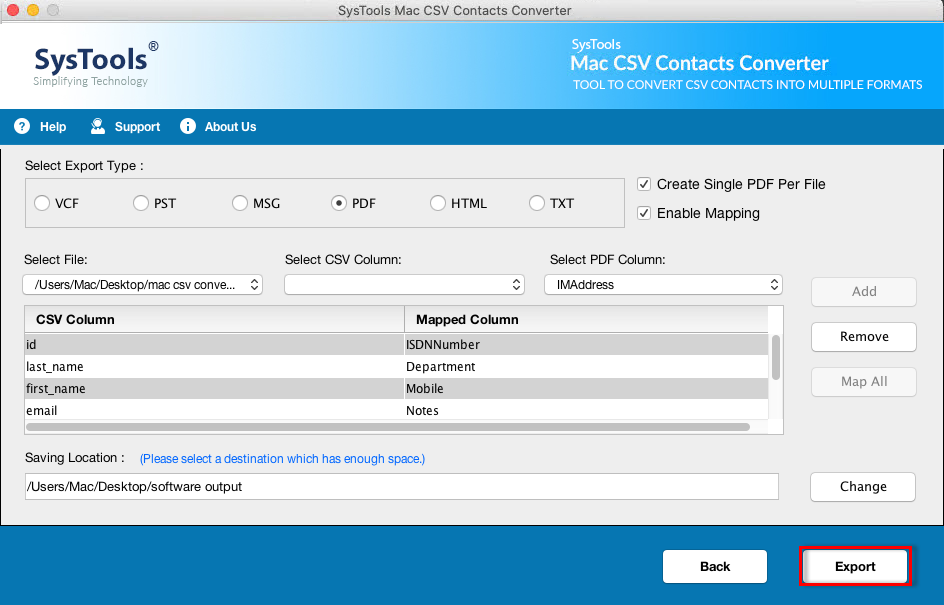Toggle Create Single PDF Per File checkbox
This screenshot has height=605, width=944.
pos(644,184)
